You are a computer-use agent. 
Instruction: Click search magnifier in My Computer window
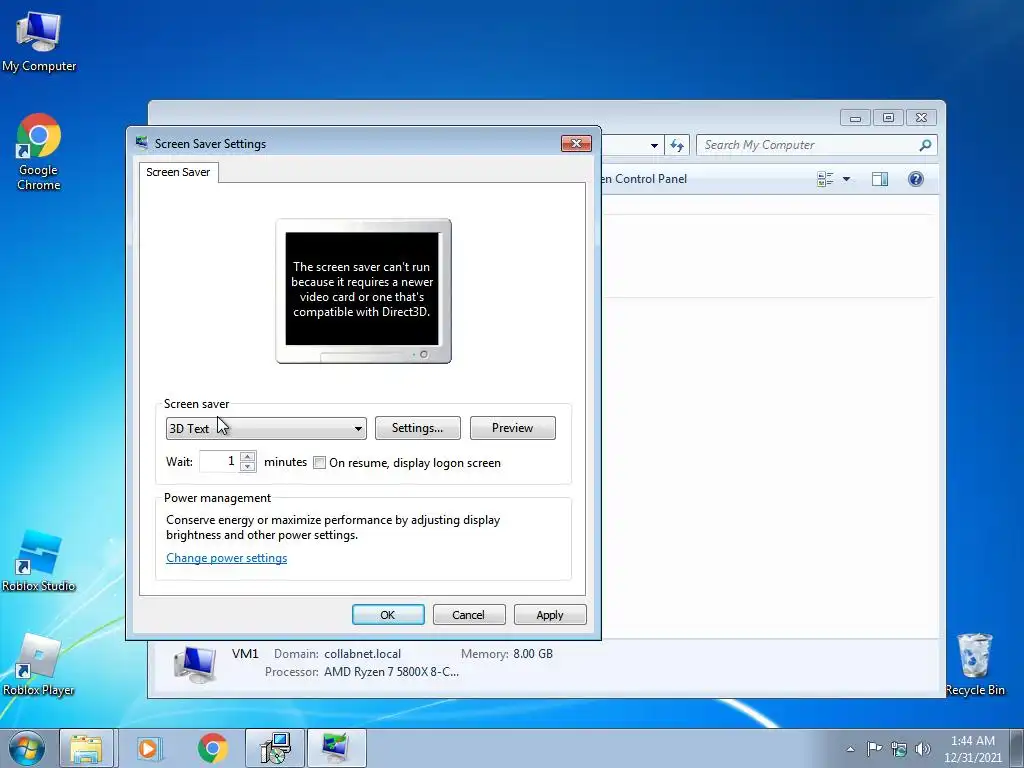925,145
